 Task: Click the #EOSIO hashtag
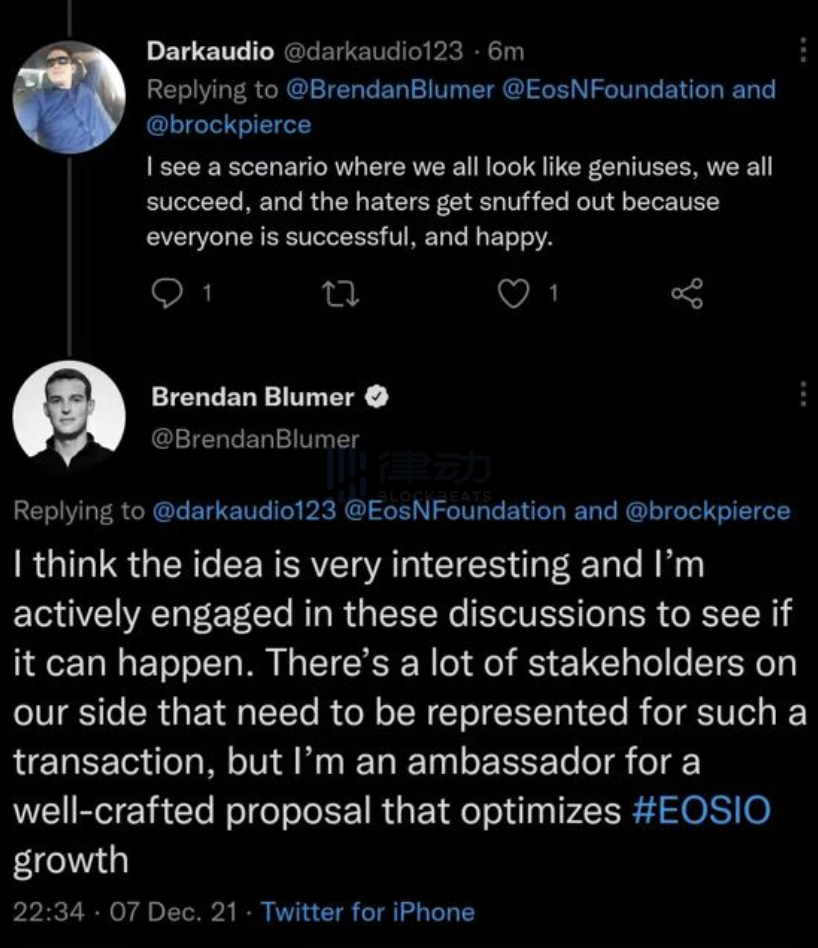pos(702,810)
